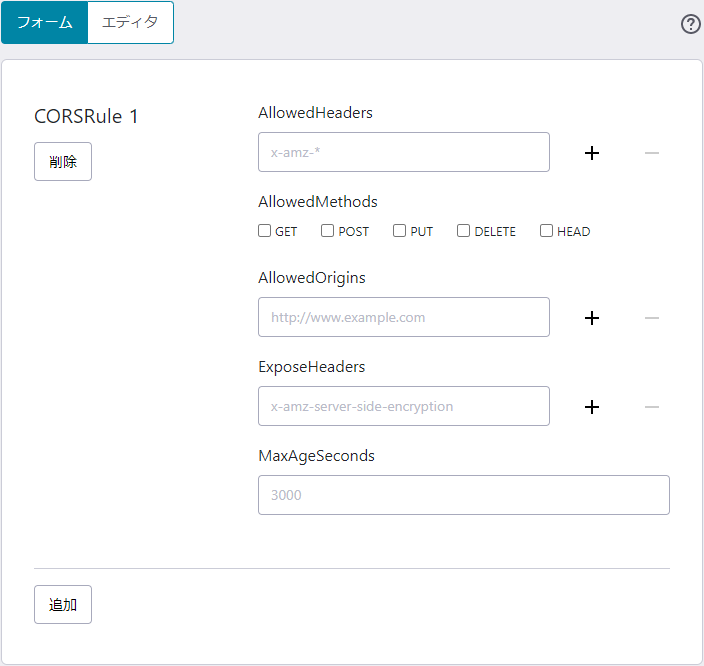
Task: Remove AllowedHeaders entry with minus icon
Action: 652,153
